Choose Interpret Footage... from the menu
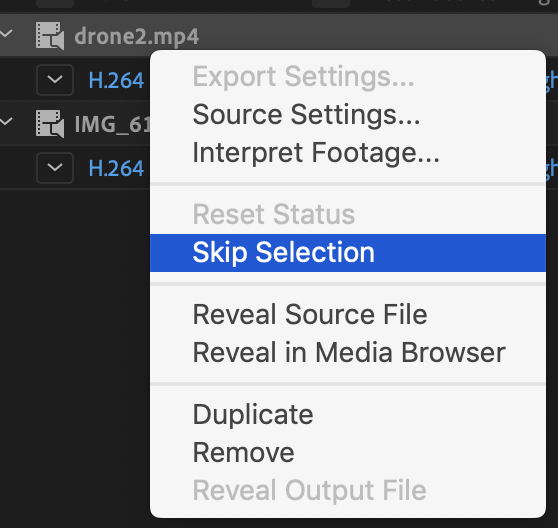Image resolution: width=558 pixels, height=528 pixels. pyautogui.click(x=316, y=153)
